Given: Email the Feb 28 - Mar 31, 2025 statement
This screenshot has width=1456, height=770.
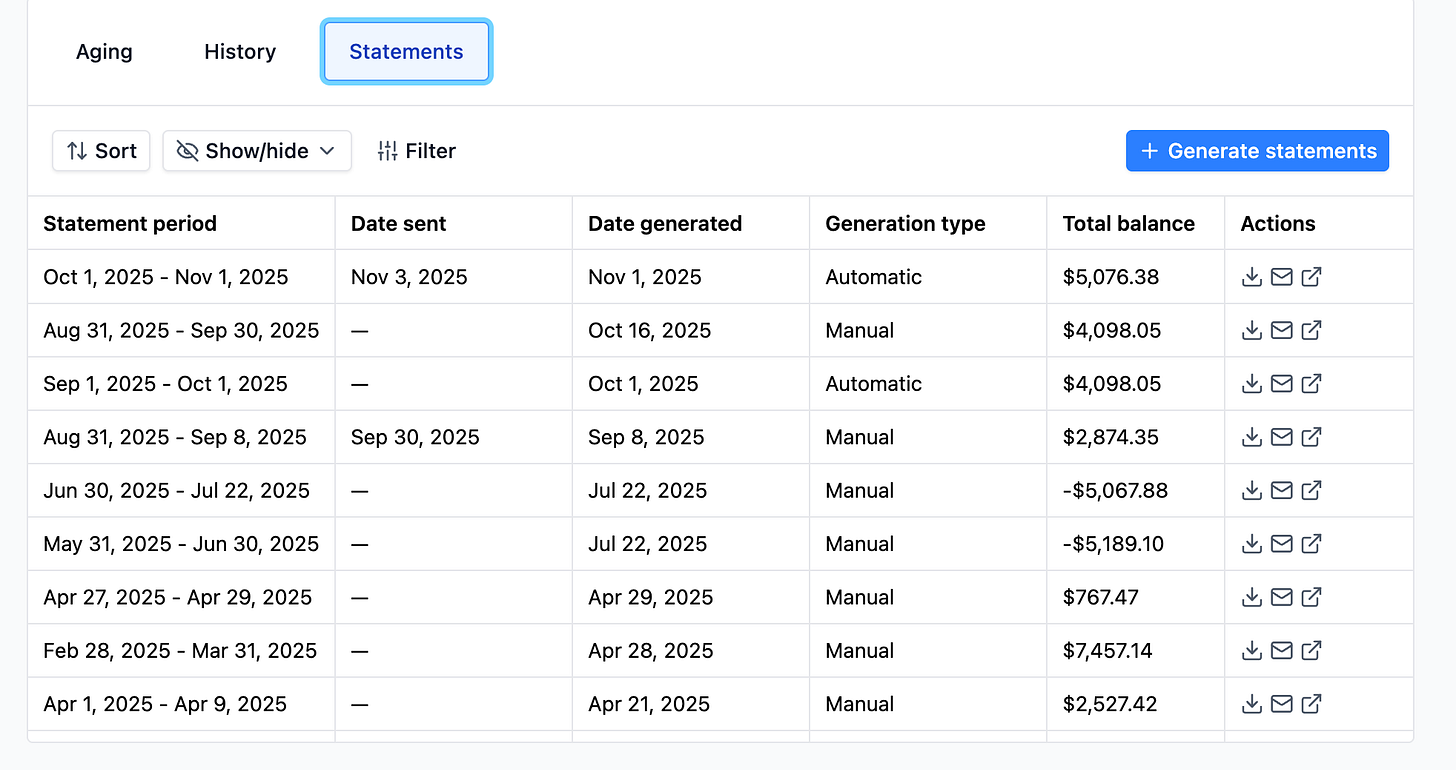Looking at the screenshot, I should [x=1281, y=651].
